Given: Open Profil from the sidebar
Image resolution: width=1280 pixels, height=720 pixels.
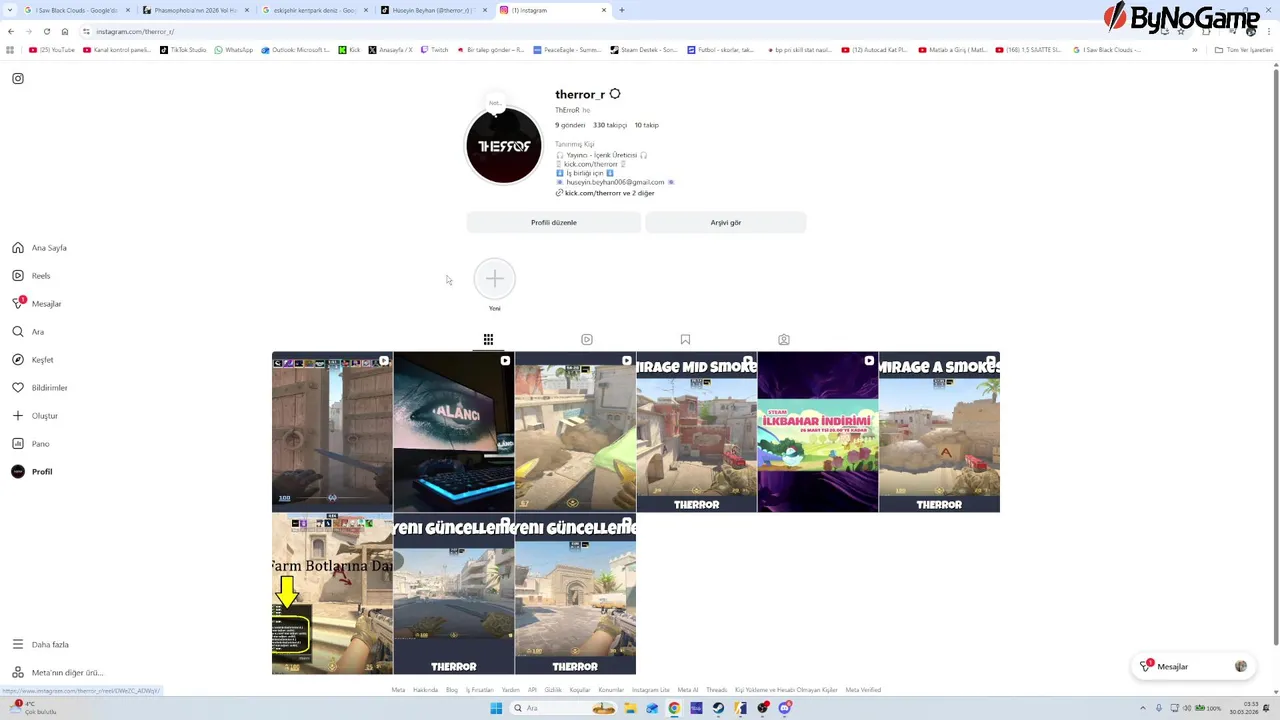Looking at the screenshot, I should (32, 472).
